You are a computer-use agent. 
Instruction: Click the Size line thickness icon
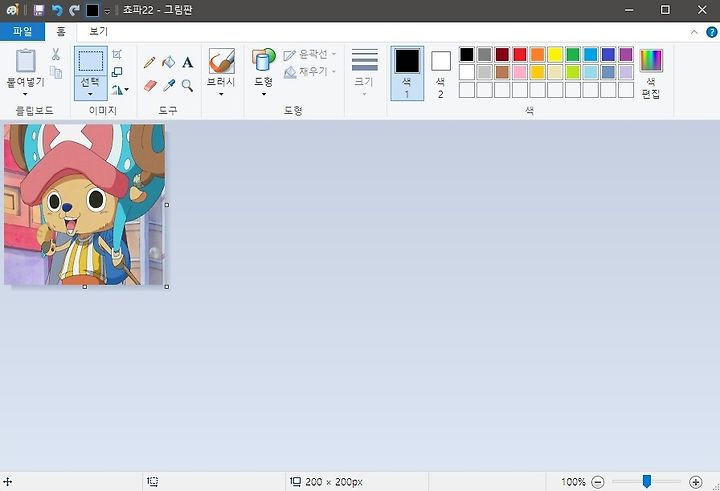tap(365, 60)
